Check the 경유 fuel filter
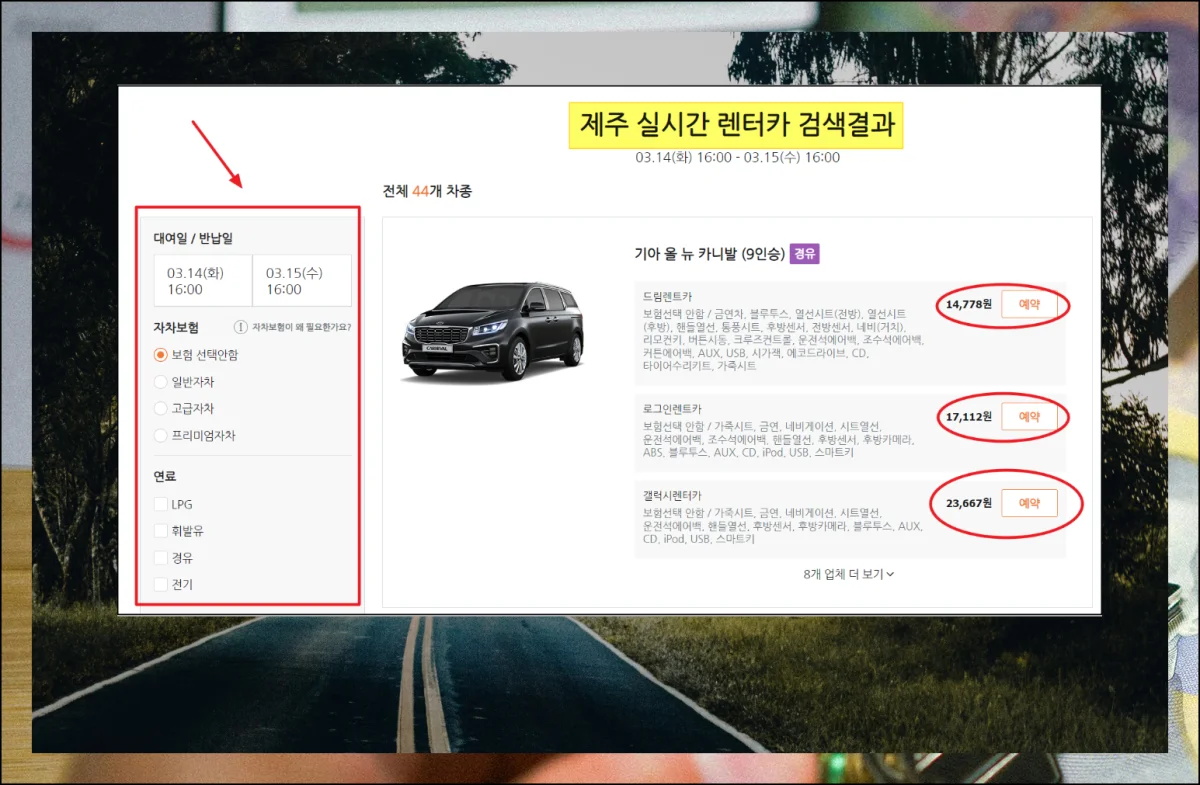 [160, 557]
